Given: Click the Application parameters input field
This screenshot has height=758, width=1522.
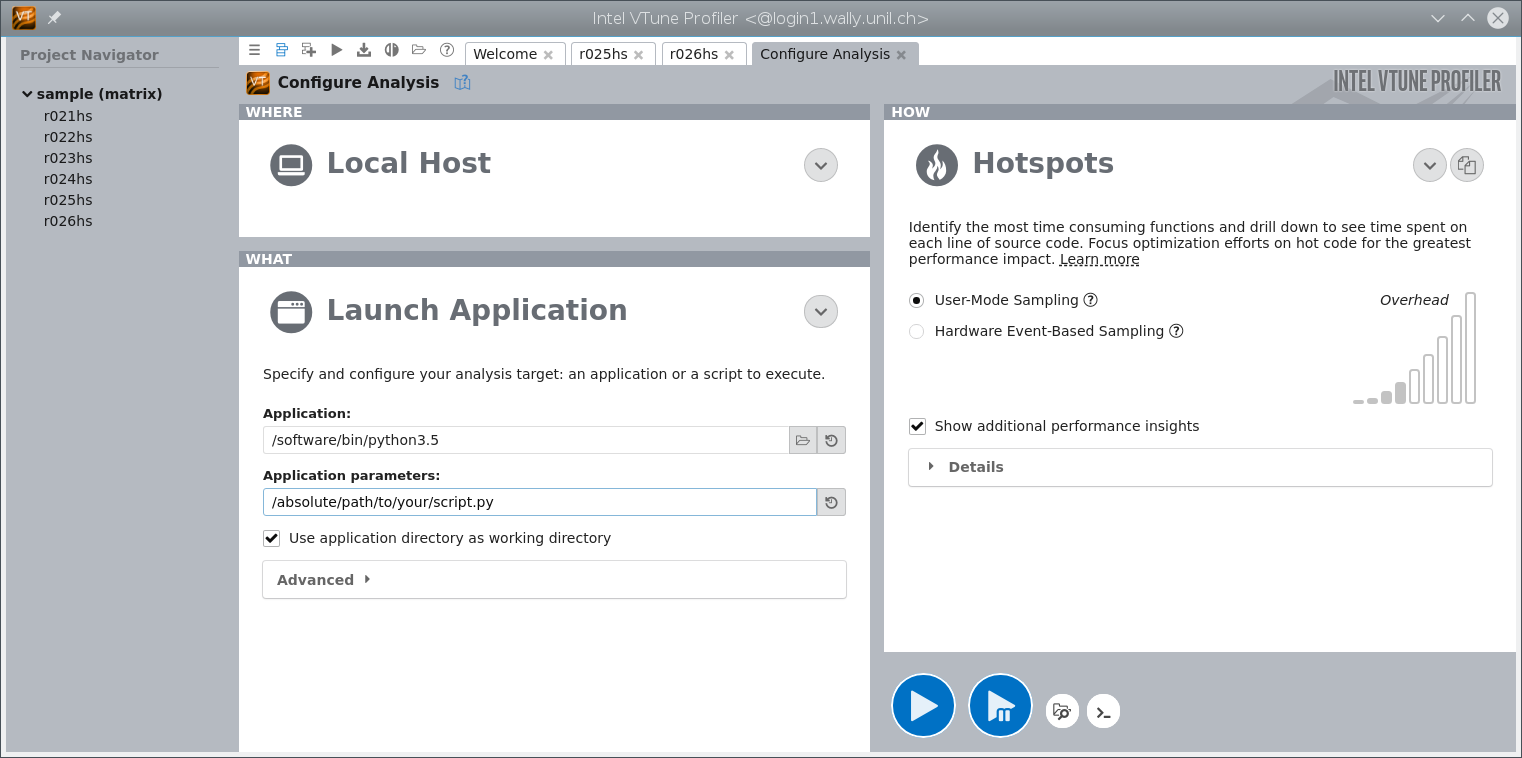Looking at the screenshot, I should point(540,502).
